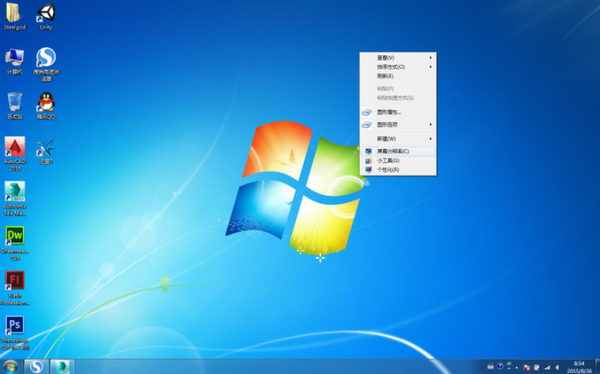This screenshot has width=600, height=374.
Task: Select the Computer desktop icon
Action: (15, 61)
